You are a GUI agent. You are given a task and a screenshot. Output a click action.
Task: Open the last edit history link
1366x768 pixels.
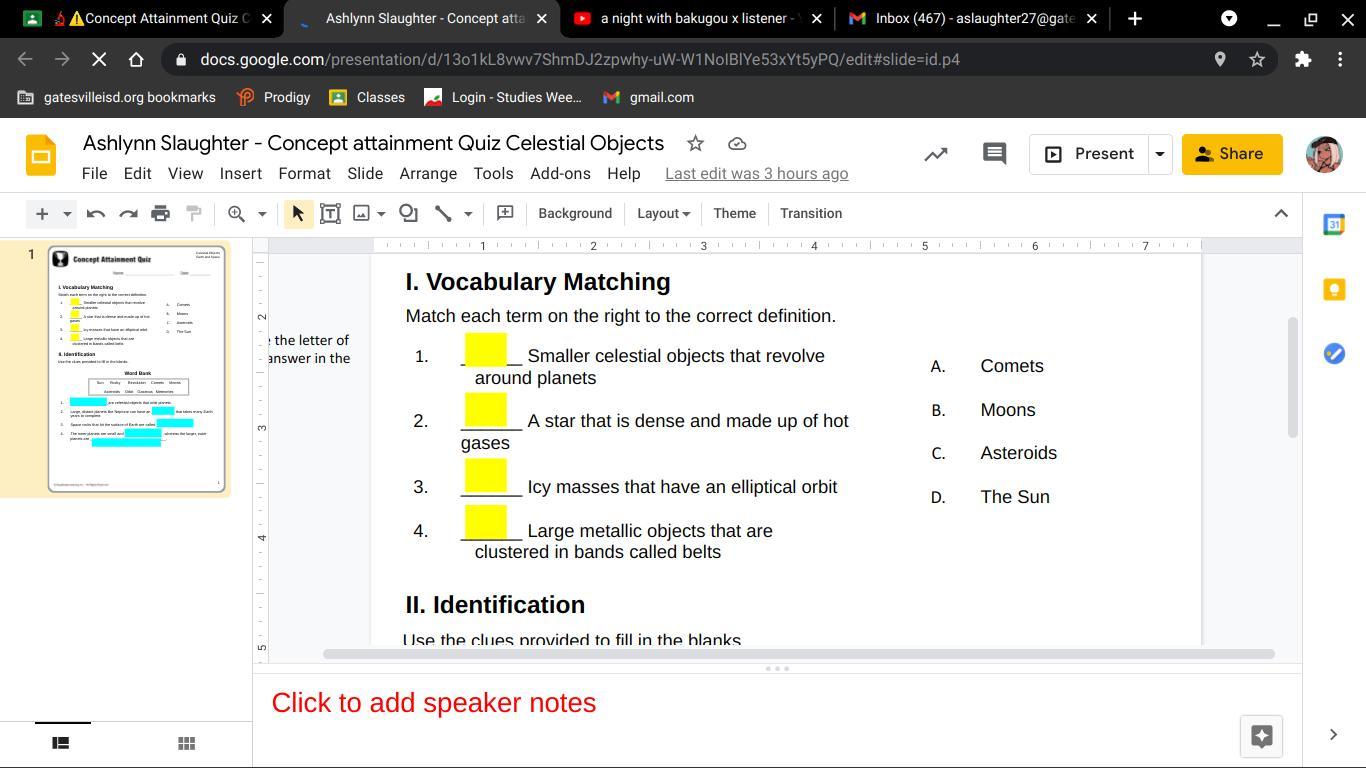point(756,174)
